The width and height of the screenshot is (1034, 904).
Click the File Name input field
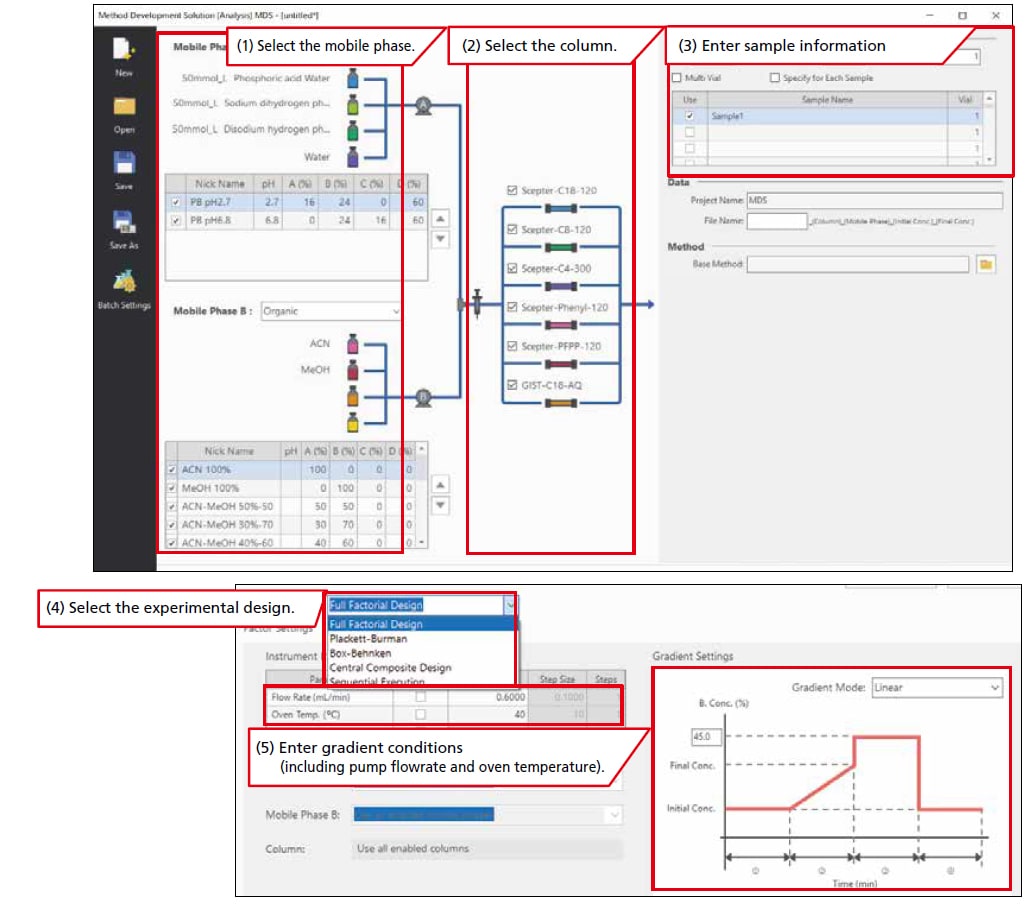tap(776, 220)
